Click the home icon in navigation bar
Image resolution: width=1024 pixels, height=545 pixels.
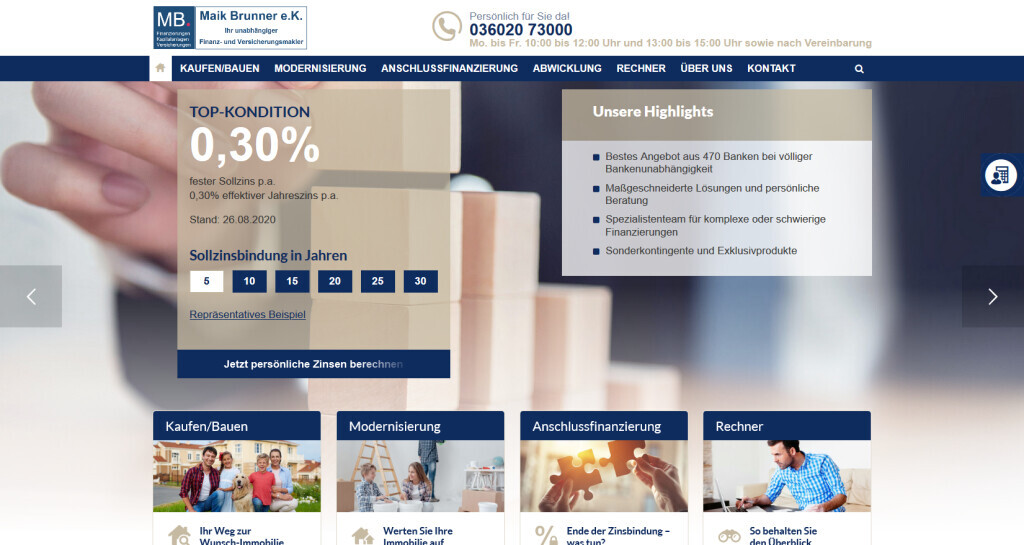(x=160, y=68)
